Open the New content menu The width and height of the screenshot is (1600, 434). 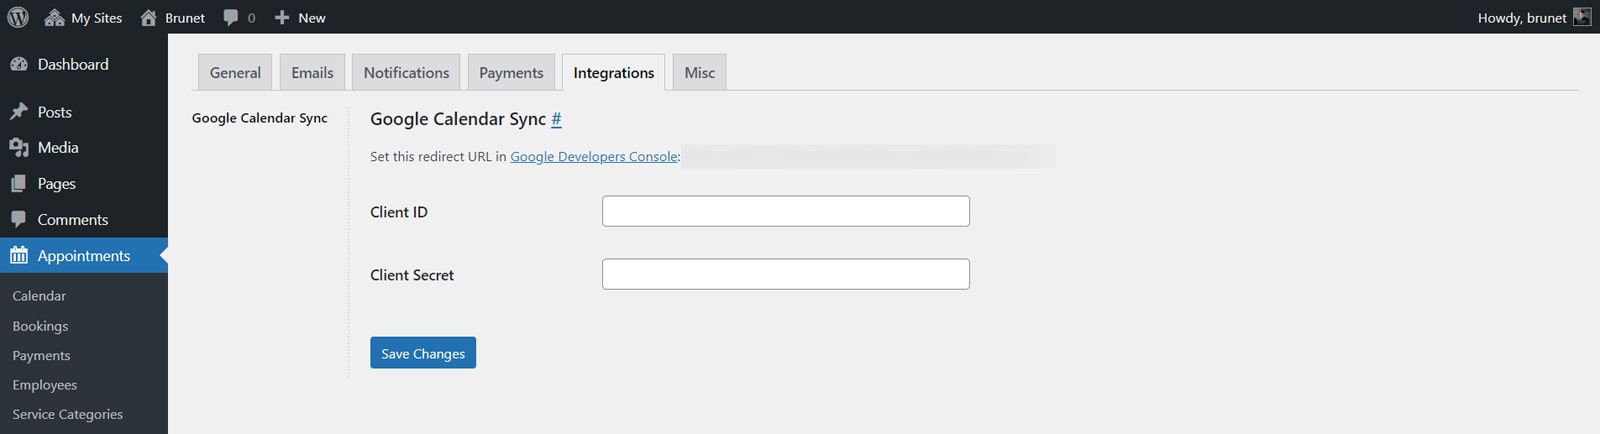pyautogui.click(x=300, y=17)
